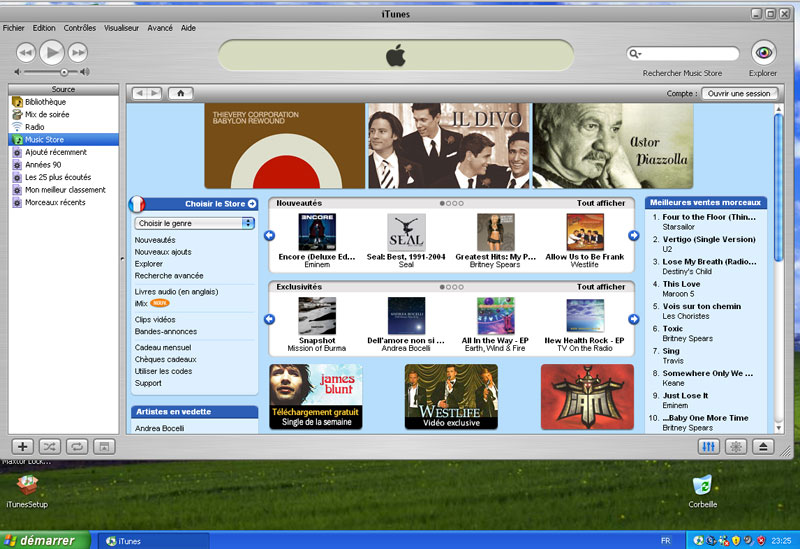Screen dimensions: 800x549
Task: Click the Play button
Action: pyautogui.click(x=52, y=53)
